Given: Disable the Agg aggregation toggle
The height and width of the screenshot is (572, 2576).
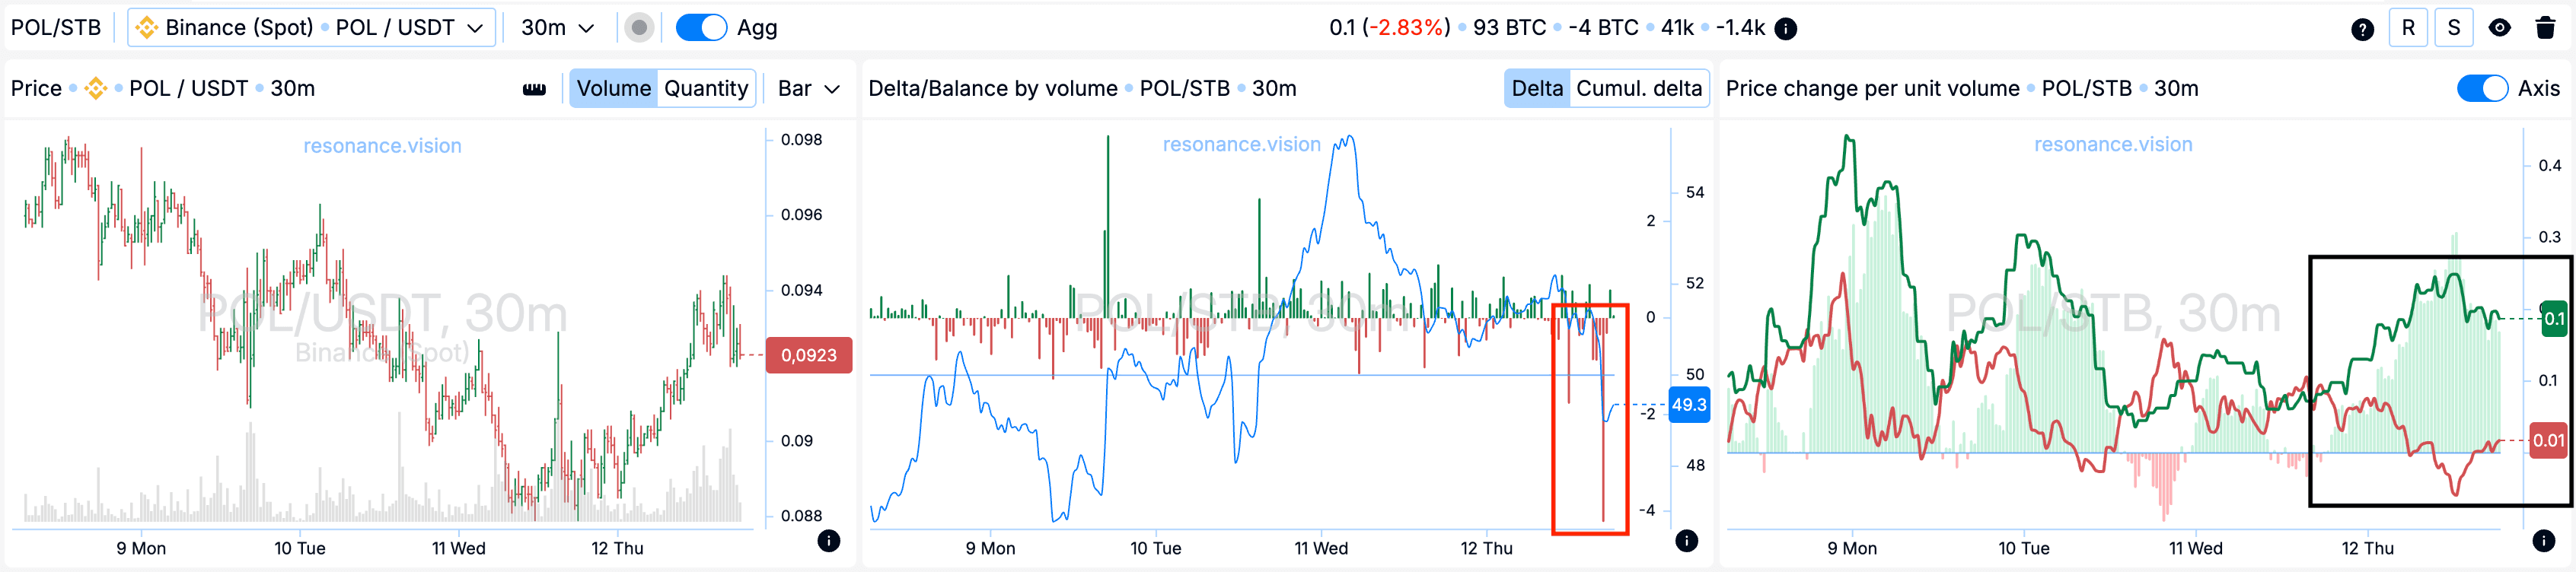Looking at the screenshot, I should 702,27.
